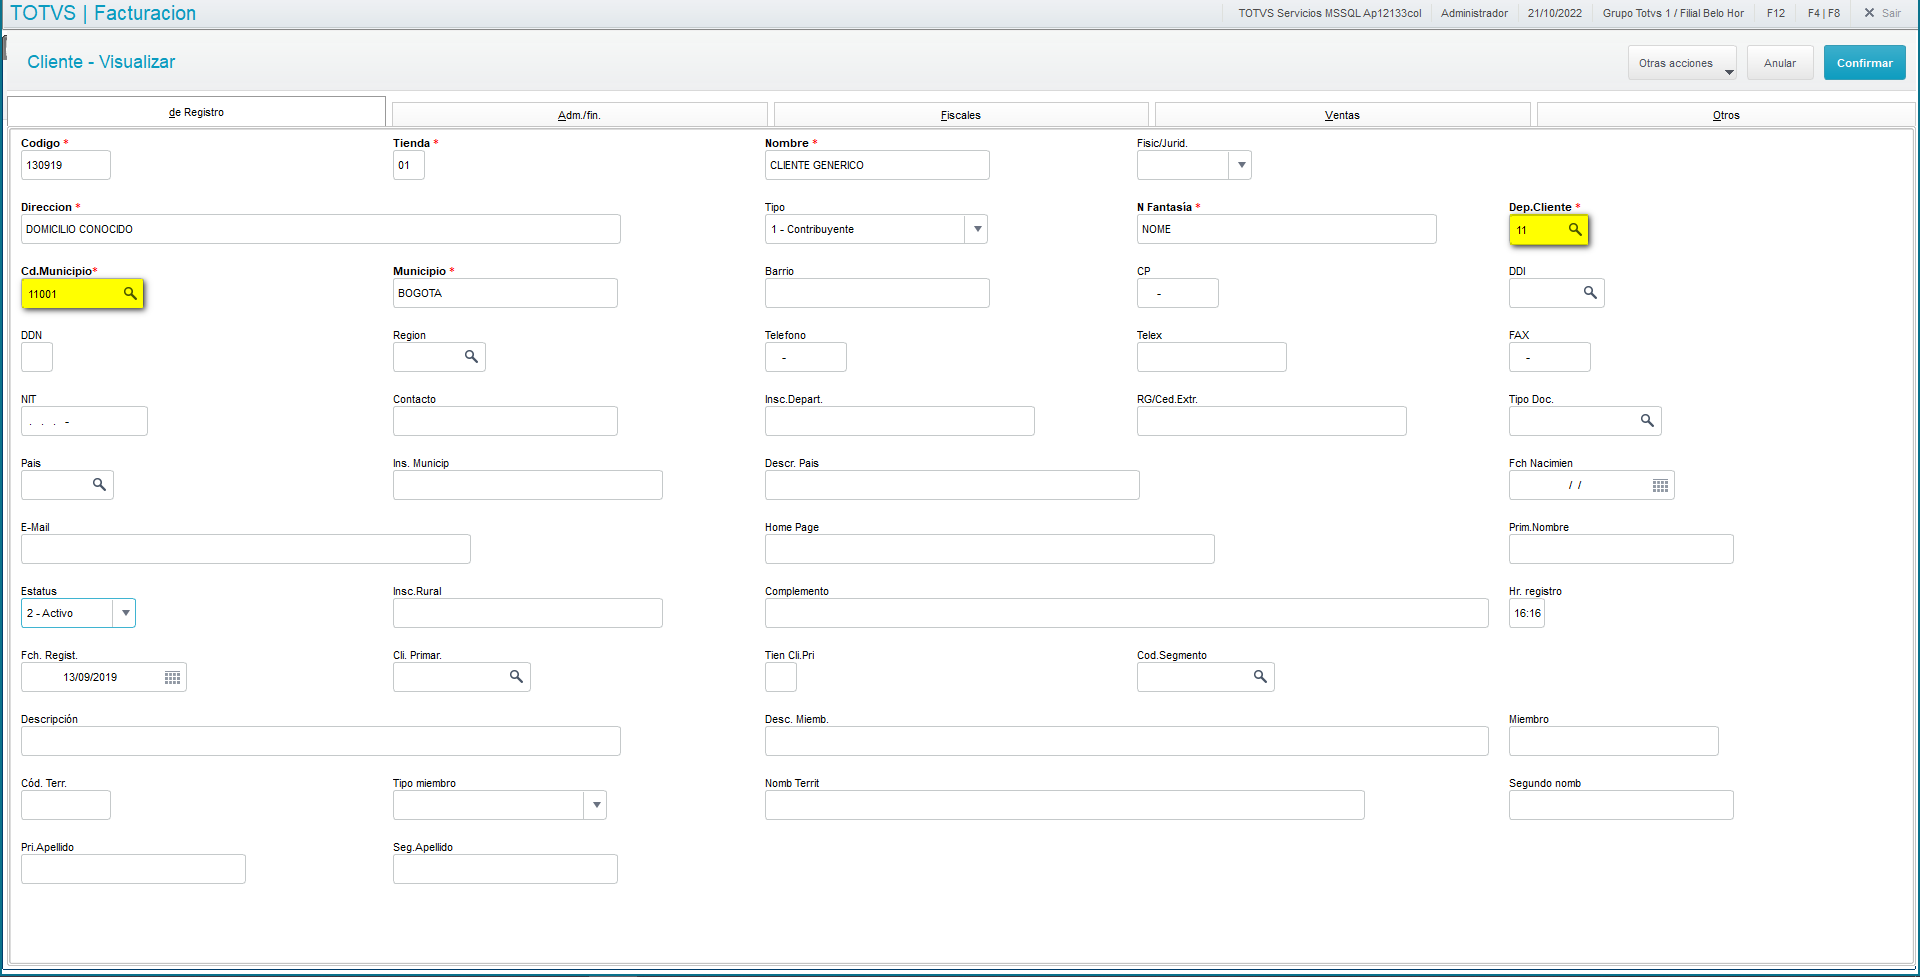Click the Telefono input field
The height and width of the screenshot is (977, 1920).
pyautogui.click(x=806, y=357)
